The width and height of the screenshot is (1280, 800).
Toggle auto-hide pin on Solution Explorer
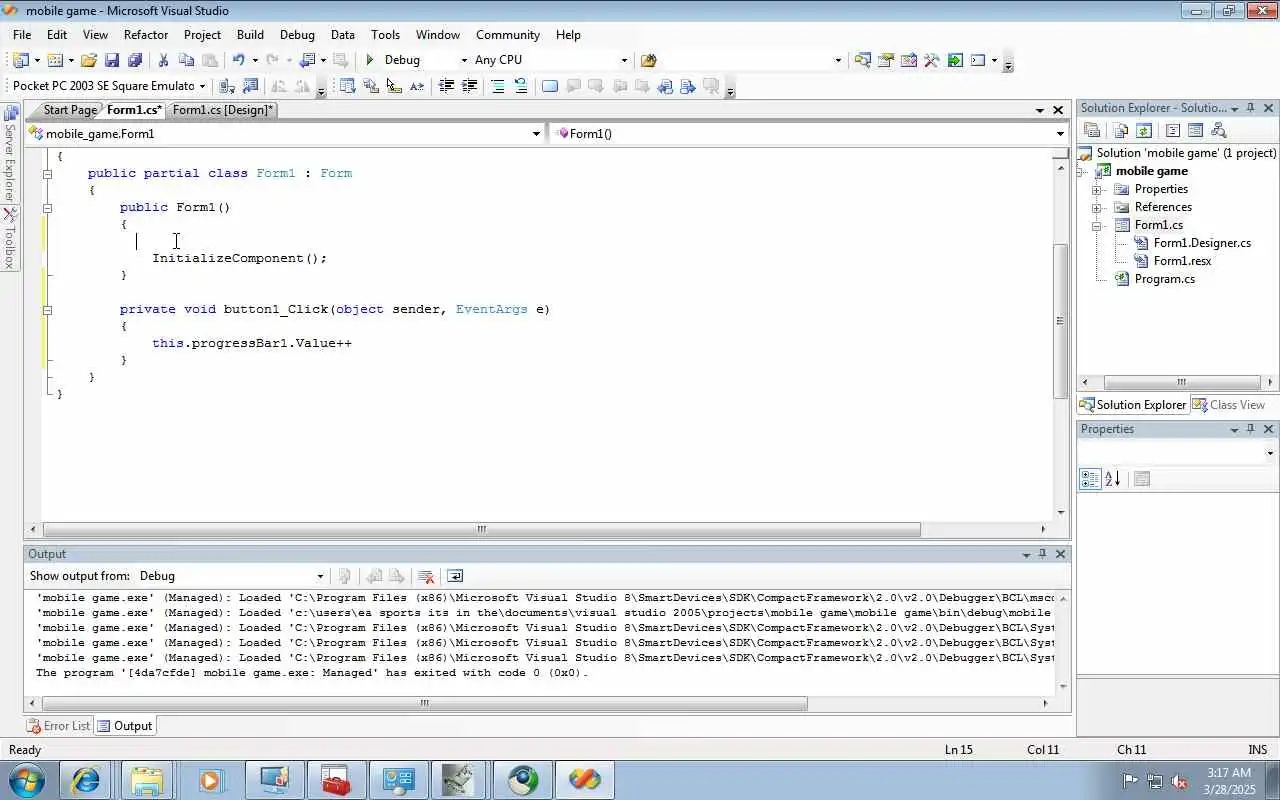click(1251, 108)
